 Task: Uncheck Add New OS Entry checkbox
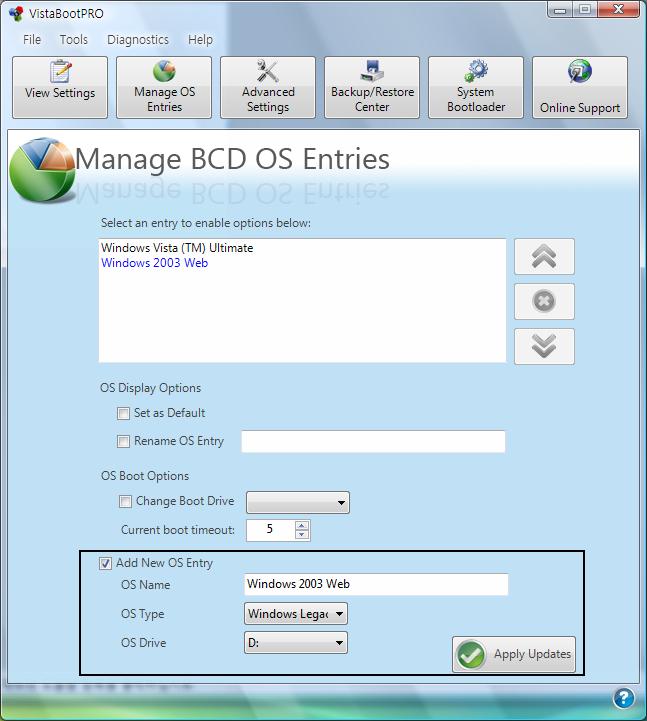pyautogui.click(x=105, y=563)
